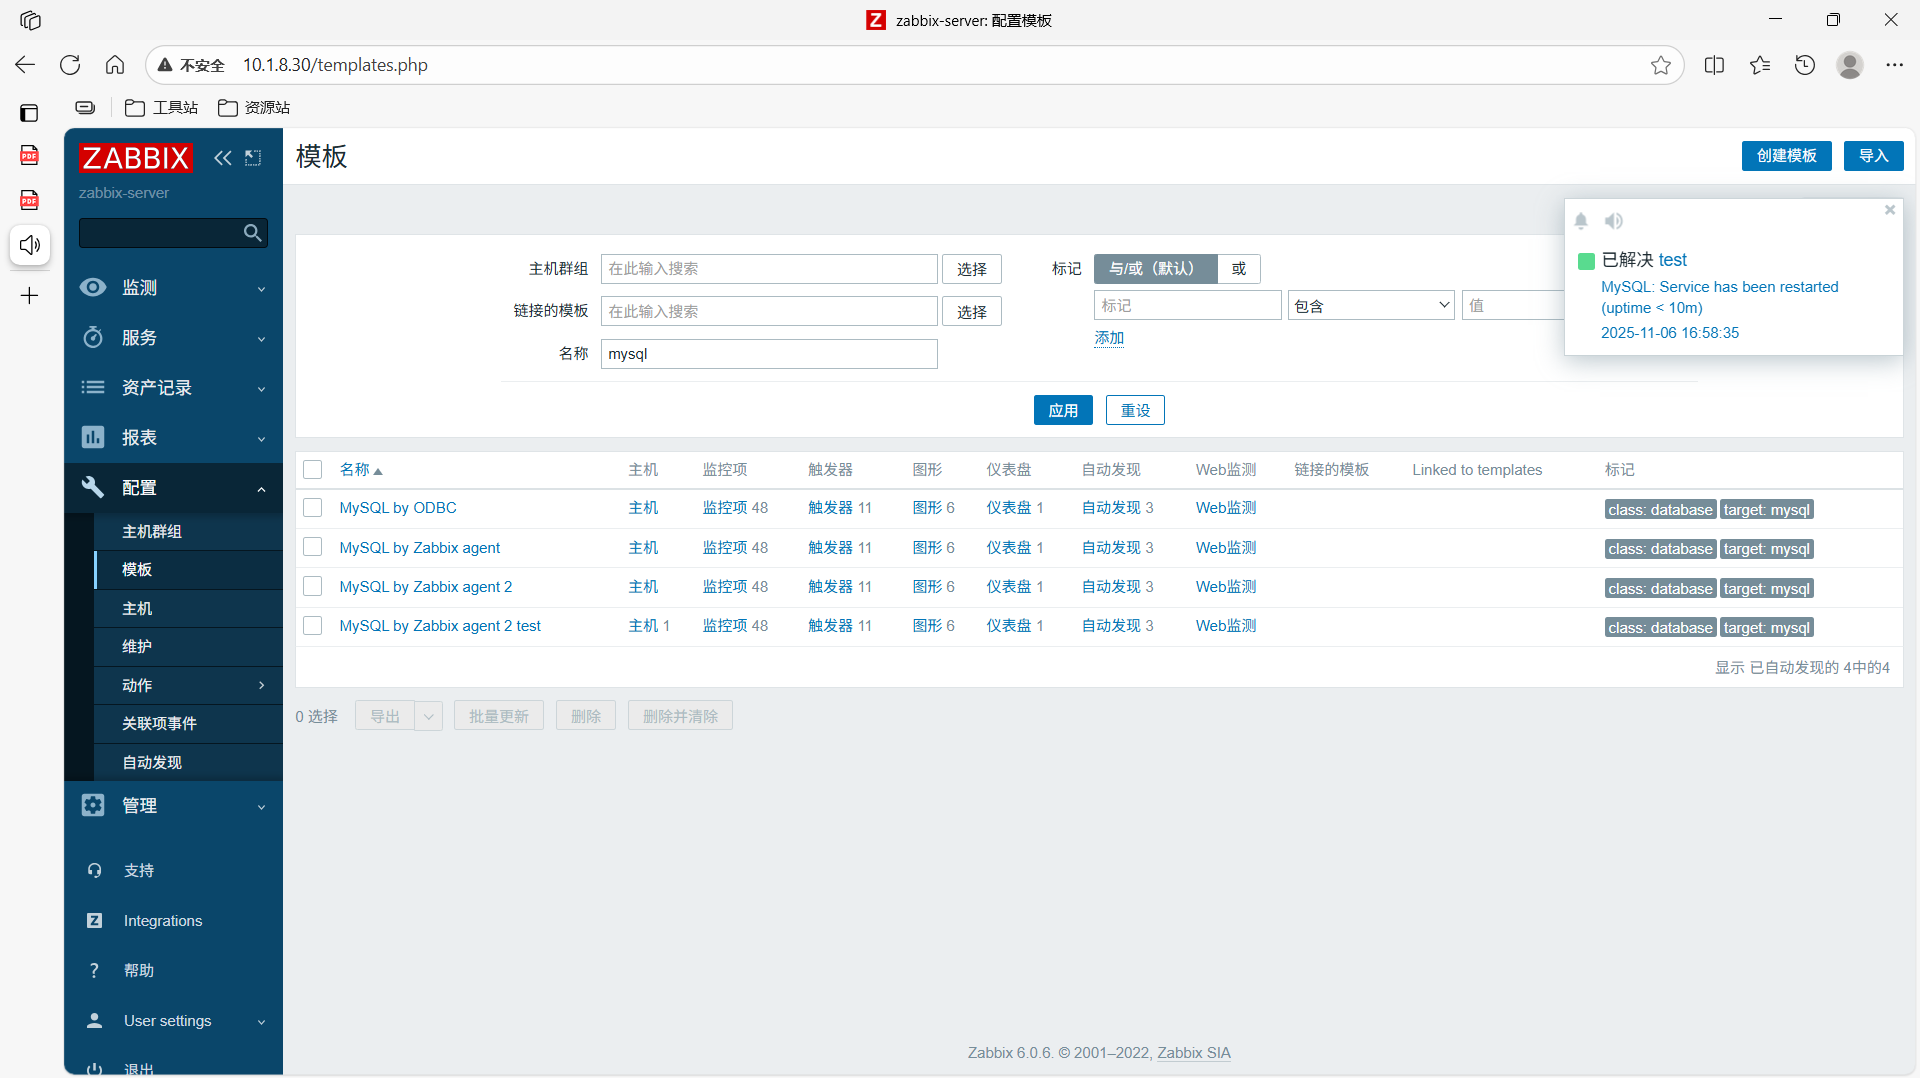Select the 或 tag mode
The height and width of the screenshot is (1078, 1920).
coord(1239,269)
